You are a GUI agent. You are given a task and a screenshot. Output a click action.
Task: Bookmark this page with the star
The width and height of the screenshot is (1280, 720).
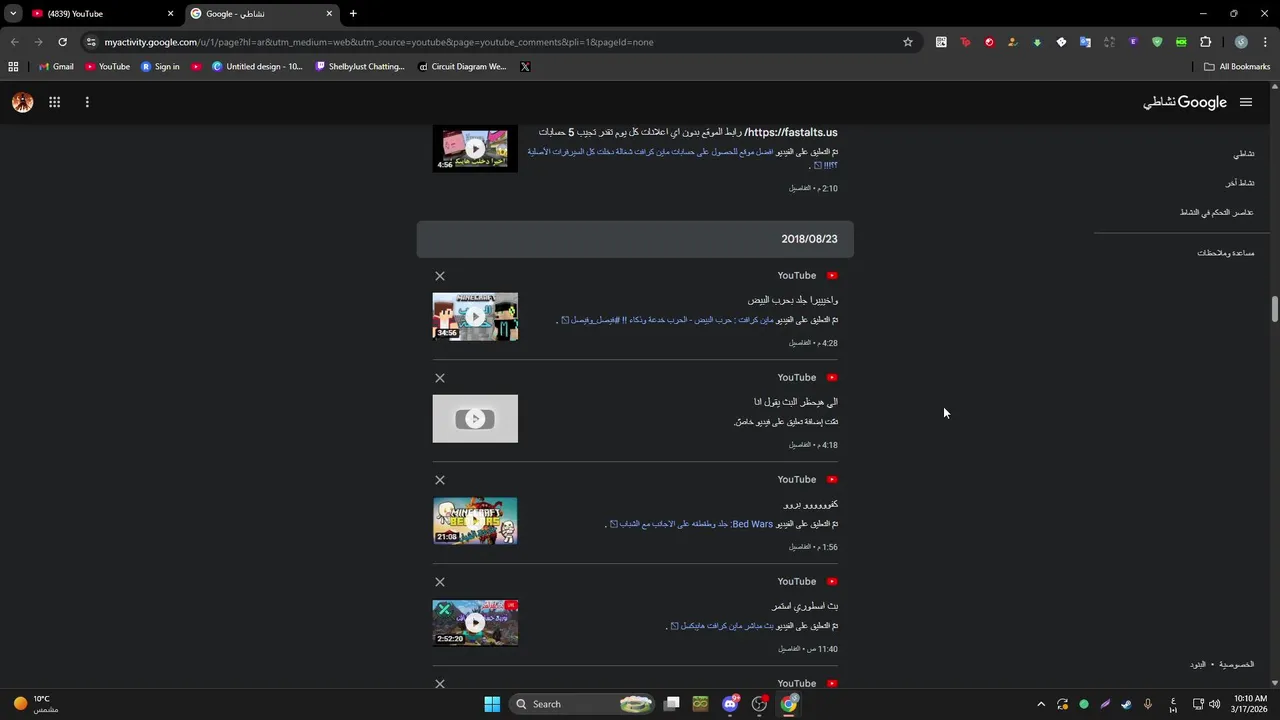(x=908, y=42)
